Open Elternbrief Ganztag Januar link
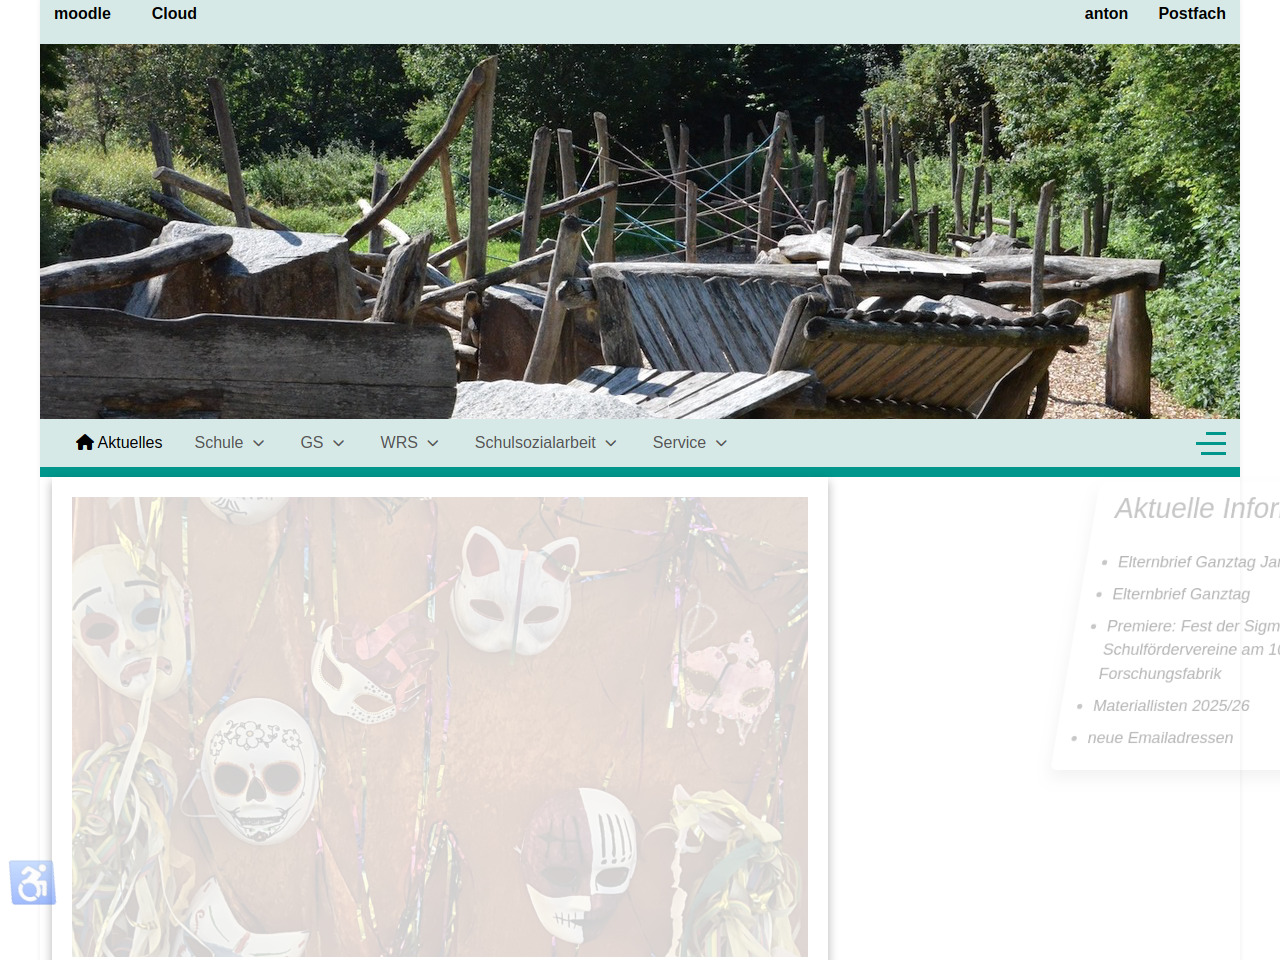Viewport: 1280px width, 960px height. [x=1197, y=562]
